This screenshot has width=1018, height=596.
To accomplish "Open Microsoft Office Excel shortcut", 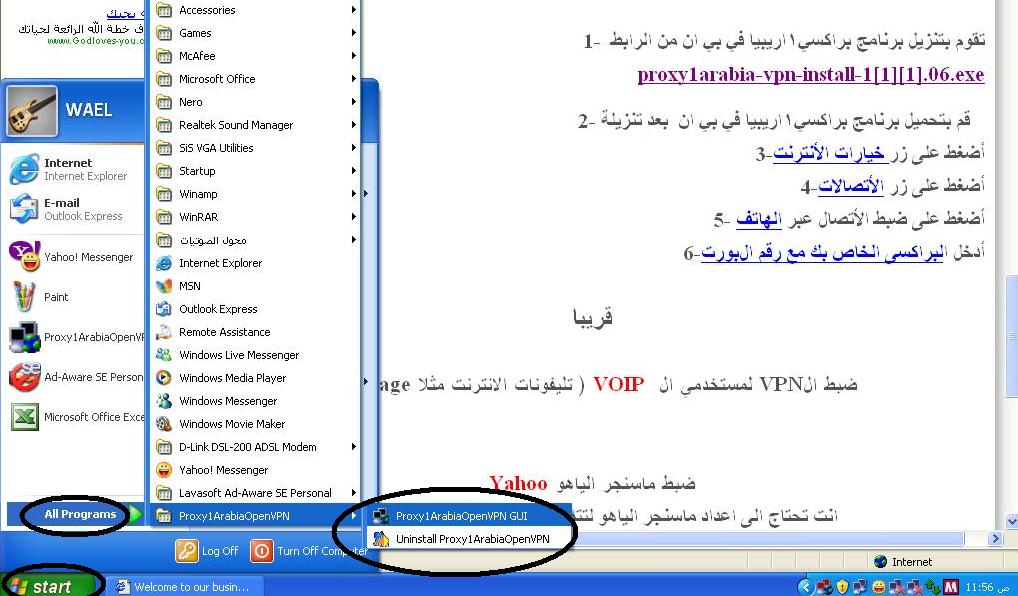I will (24, 417).
